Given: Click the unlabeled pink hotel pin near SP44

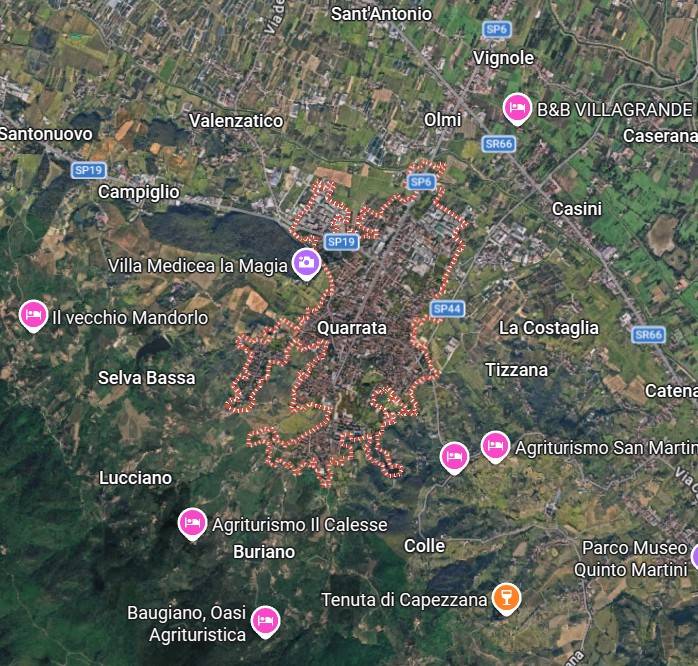Looking at the screenshot, I should [454, 457].
